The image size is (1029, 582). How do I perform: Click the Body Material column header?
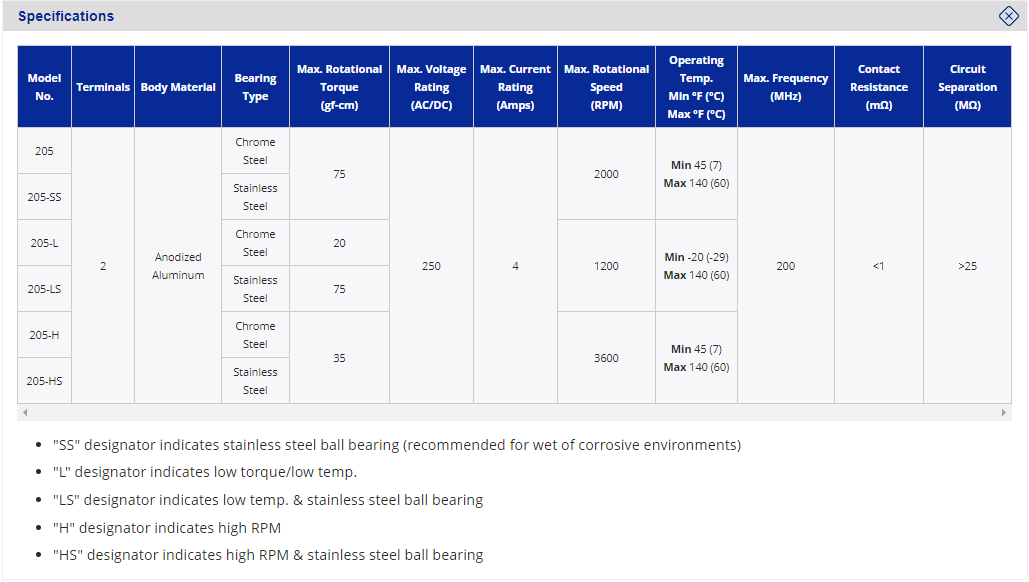pos(178,87)
